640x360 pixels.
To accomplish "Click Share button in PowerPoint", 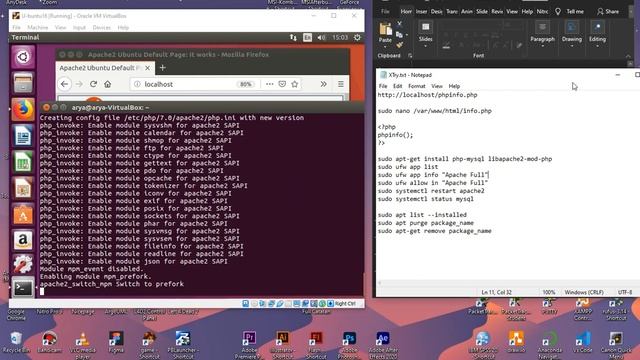I will pos(607,11).
